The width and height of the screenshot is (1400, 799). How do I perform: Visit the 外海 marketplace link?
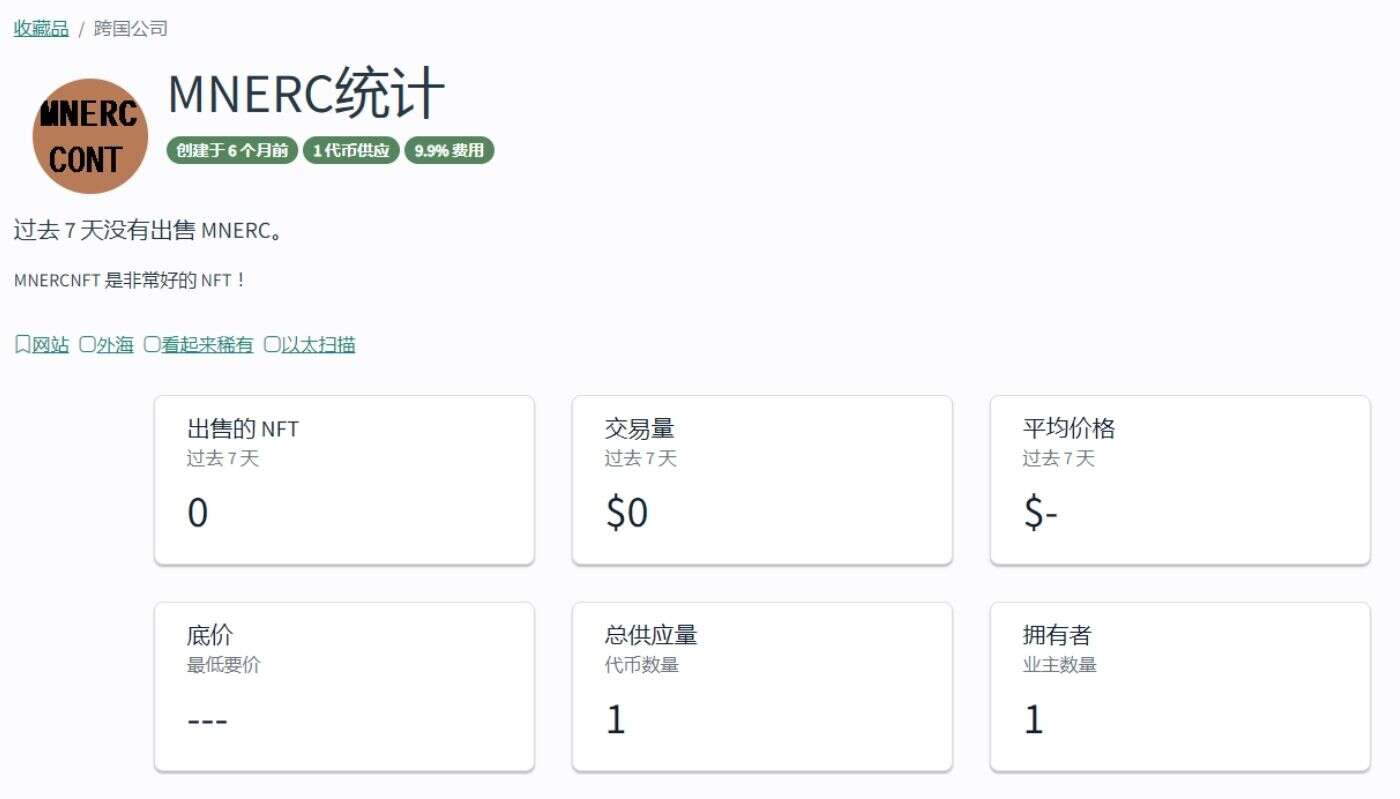[115, 344]
